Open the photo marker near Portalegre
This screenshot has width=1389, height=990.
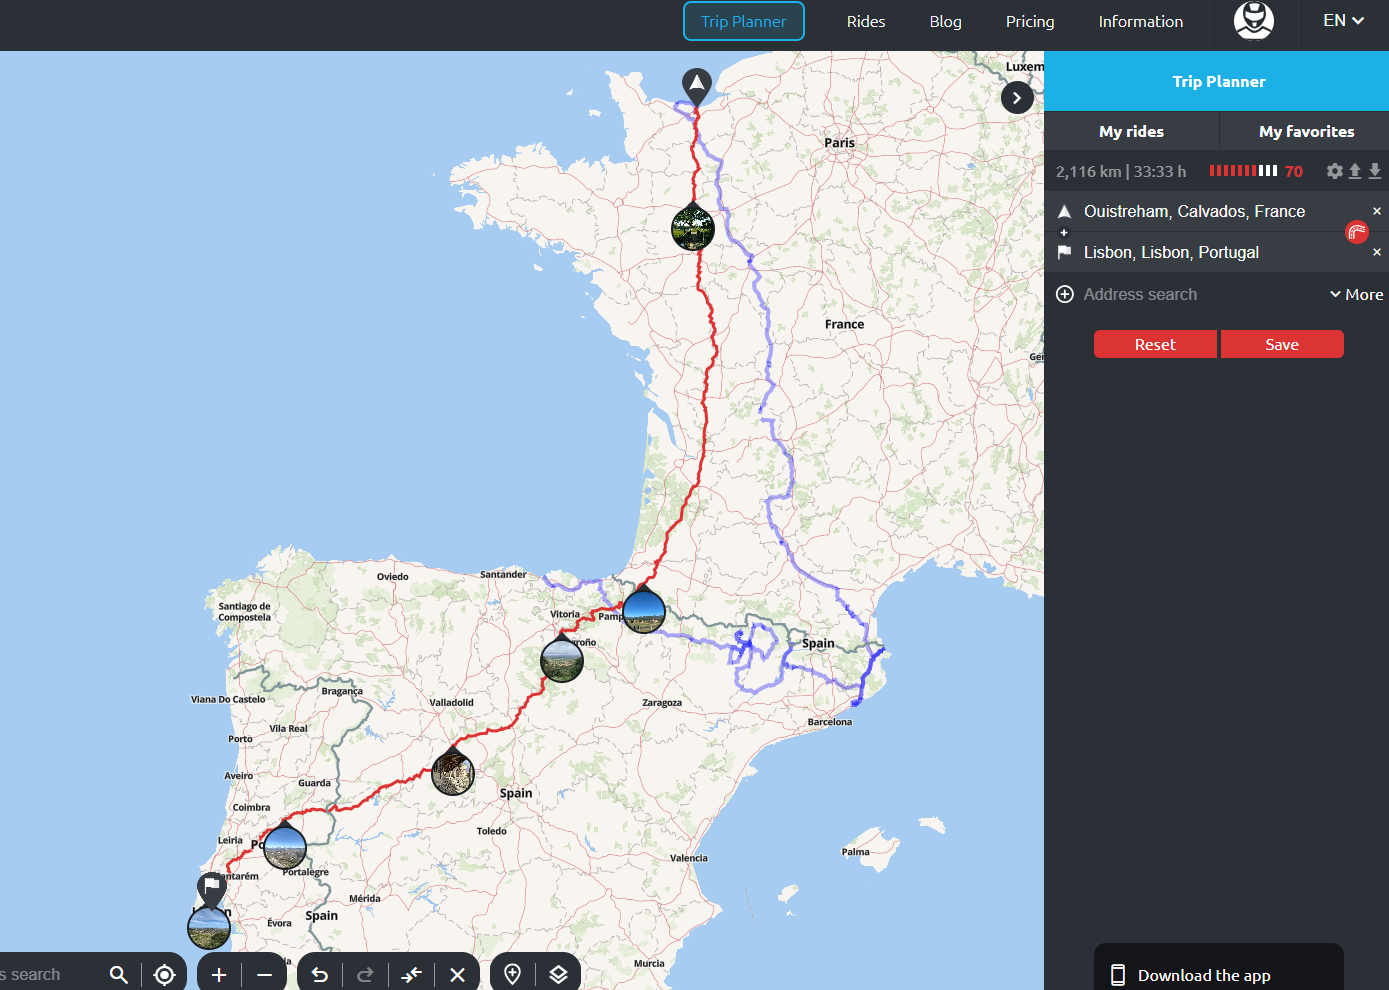(x=285, y=848)
